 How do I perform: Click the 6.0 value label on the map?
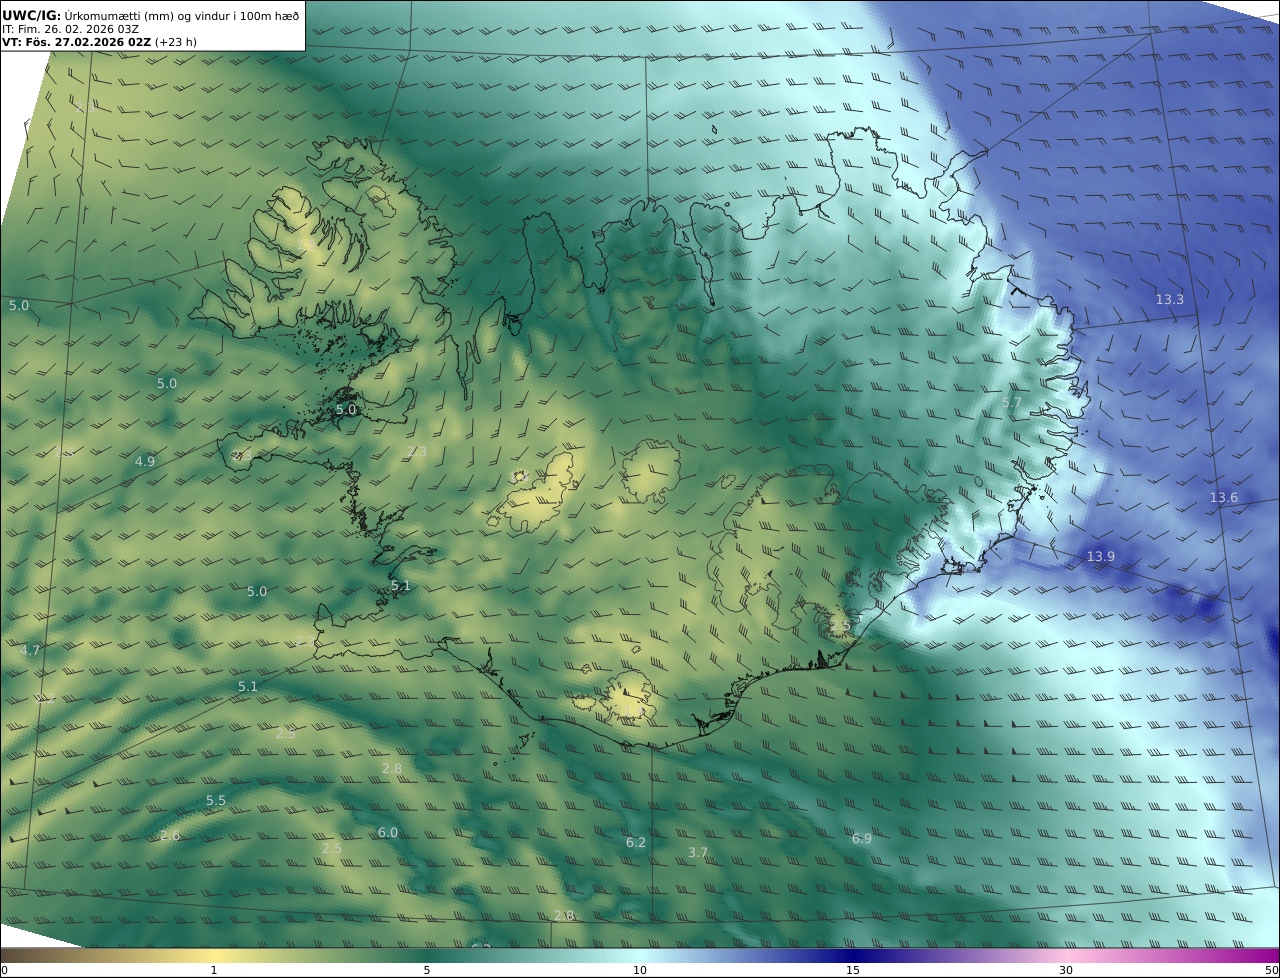(x=387, y=833)
